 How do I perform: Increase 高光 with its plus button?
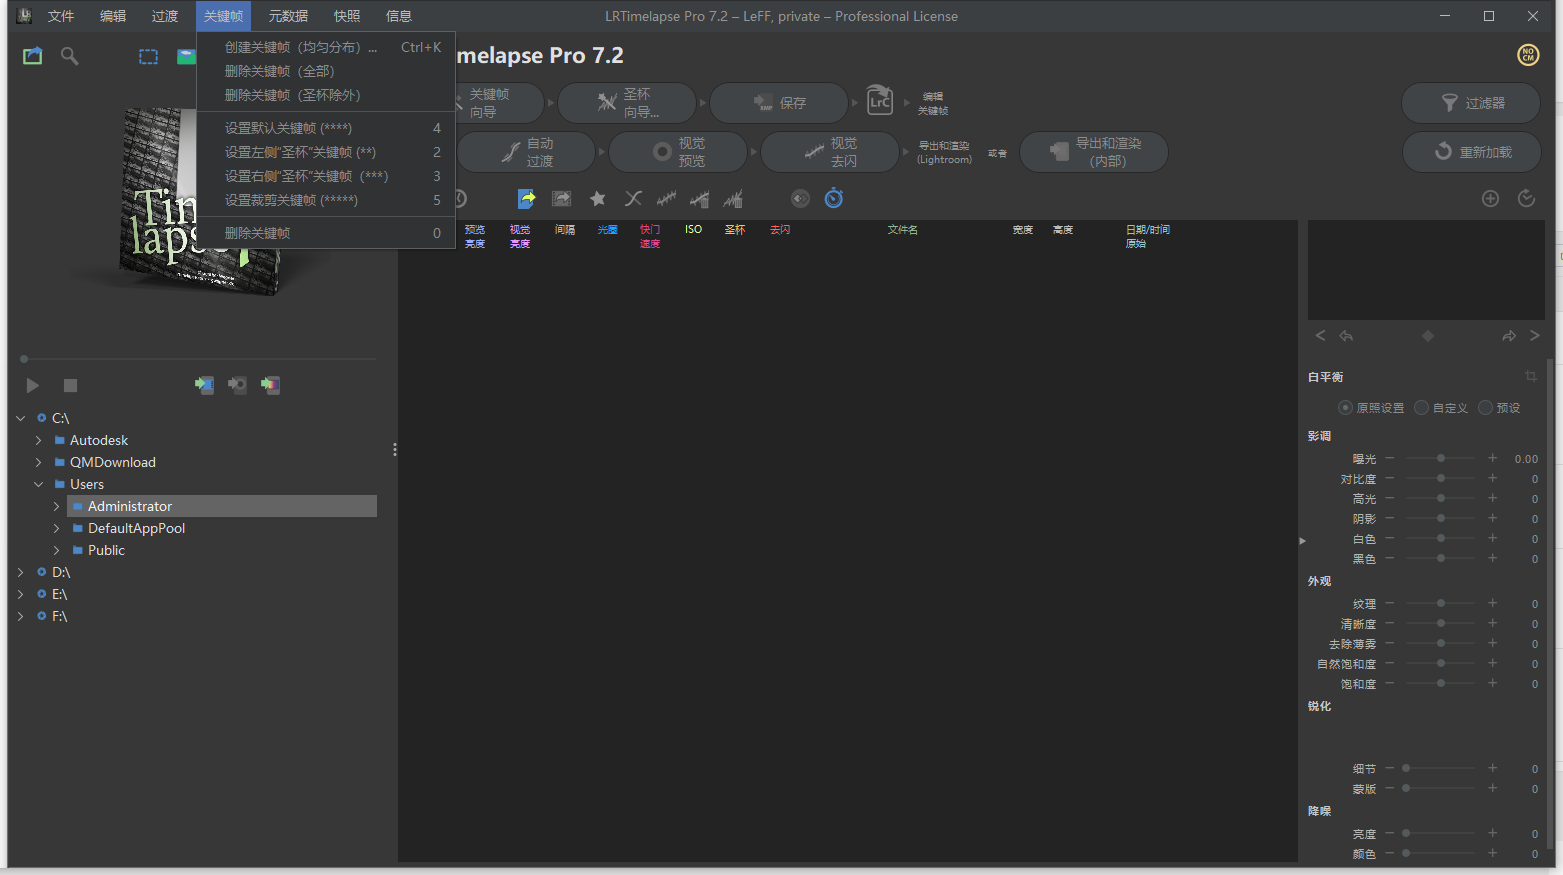[x=1493, y=498]
